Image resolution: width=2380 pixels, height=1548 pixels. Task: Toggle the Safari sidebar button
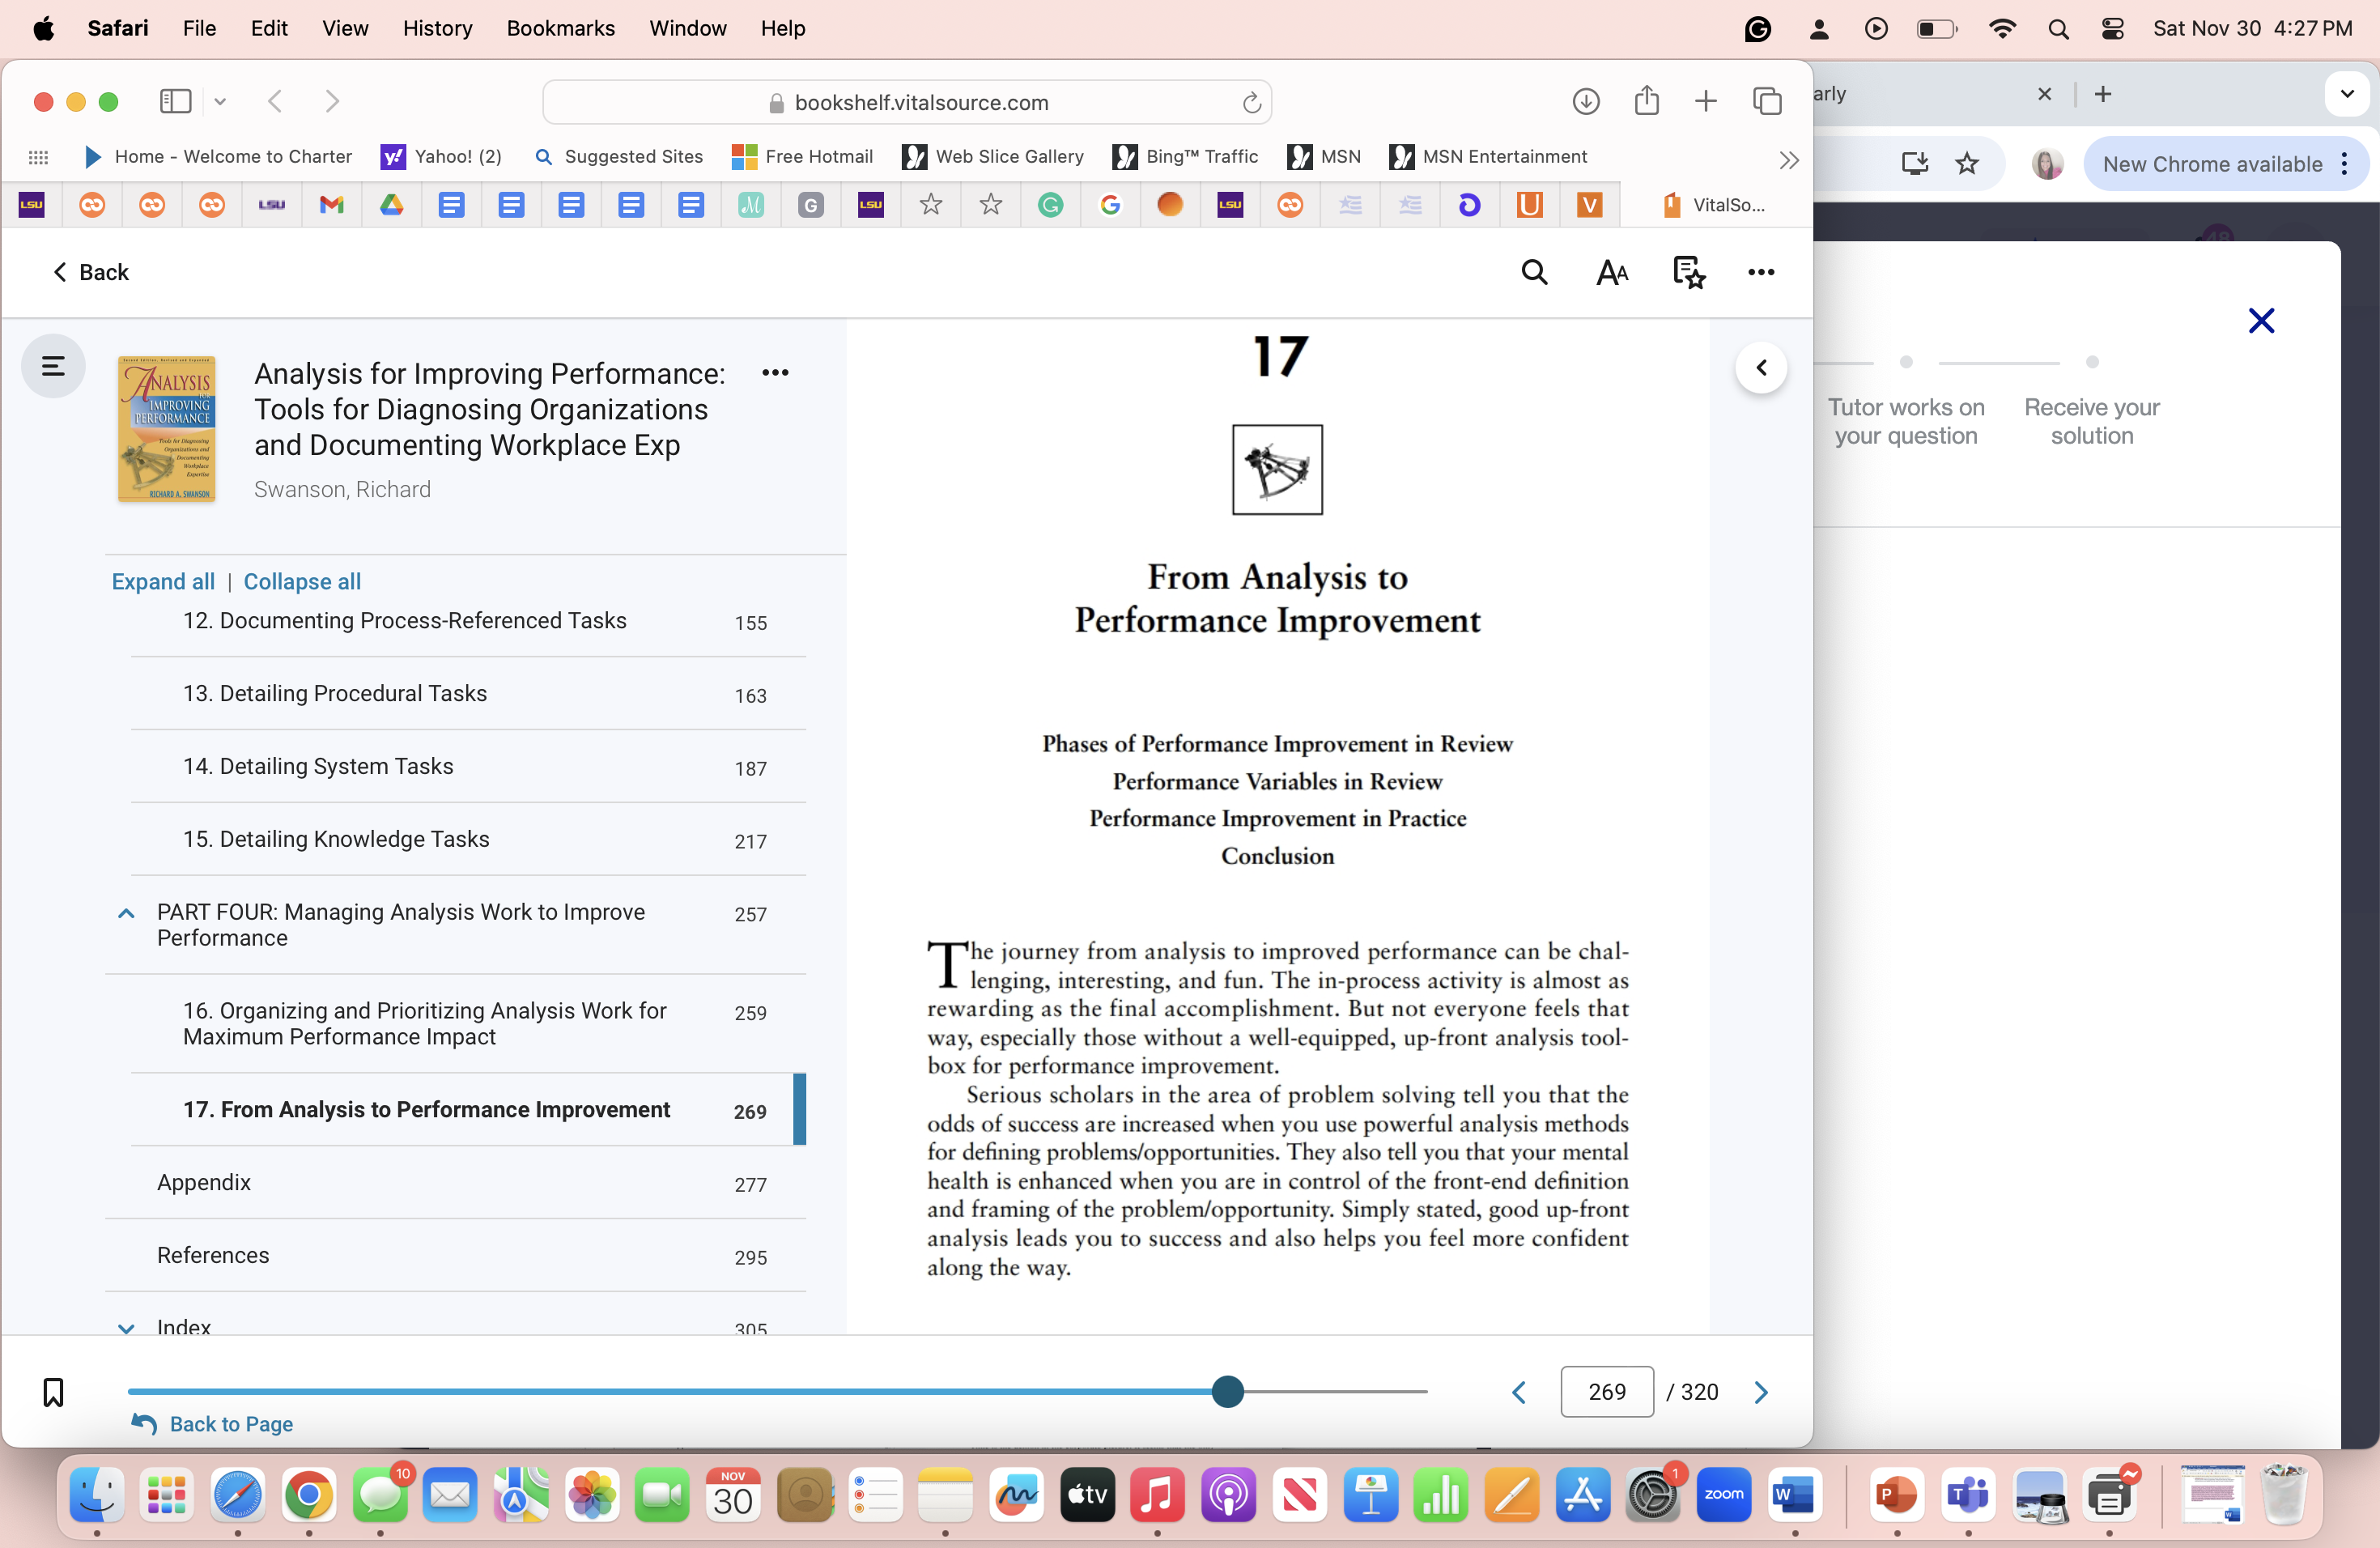pos(175,101)
